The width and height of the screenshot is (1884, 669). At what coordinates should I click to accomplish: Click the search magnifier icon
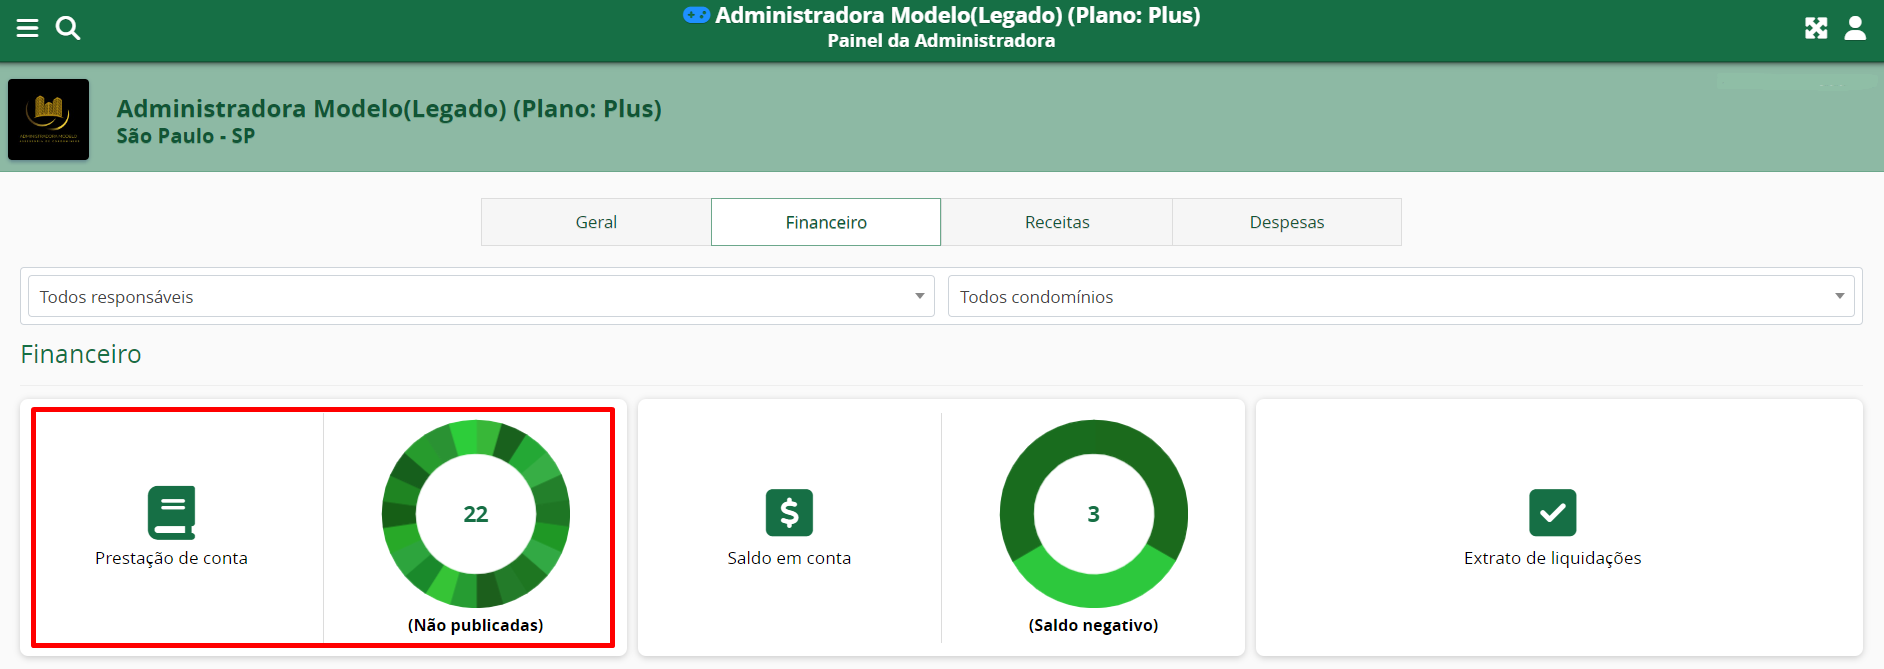68,28
